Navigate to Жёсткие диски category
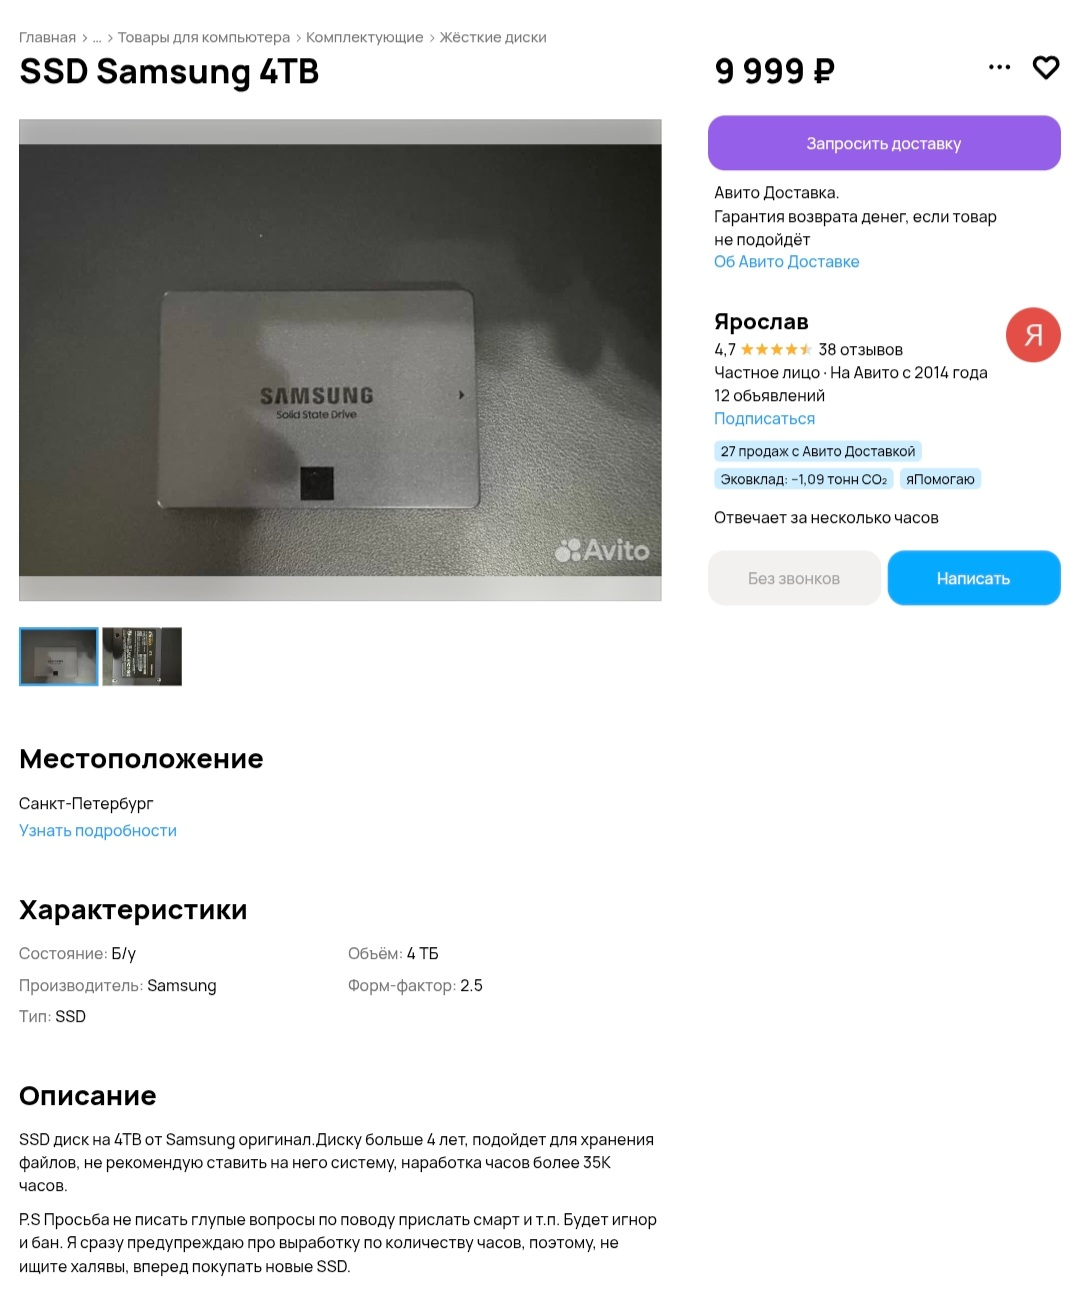 [x=493, y=37]
